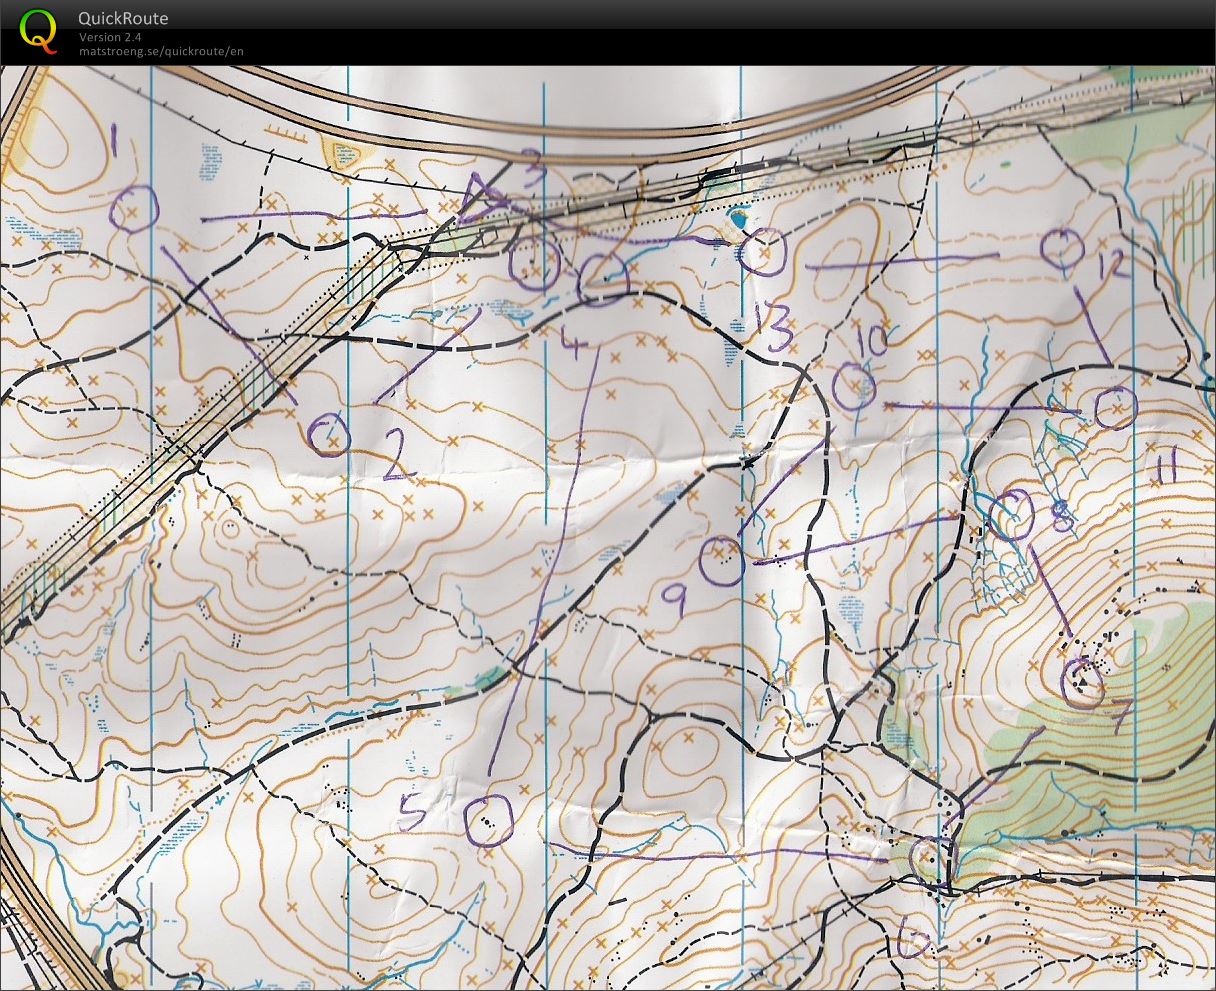Click the control 5 circle marker

coord(489,820)
